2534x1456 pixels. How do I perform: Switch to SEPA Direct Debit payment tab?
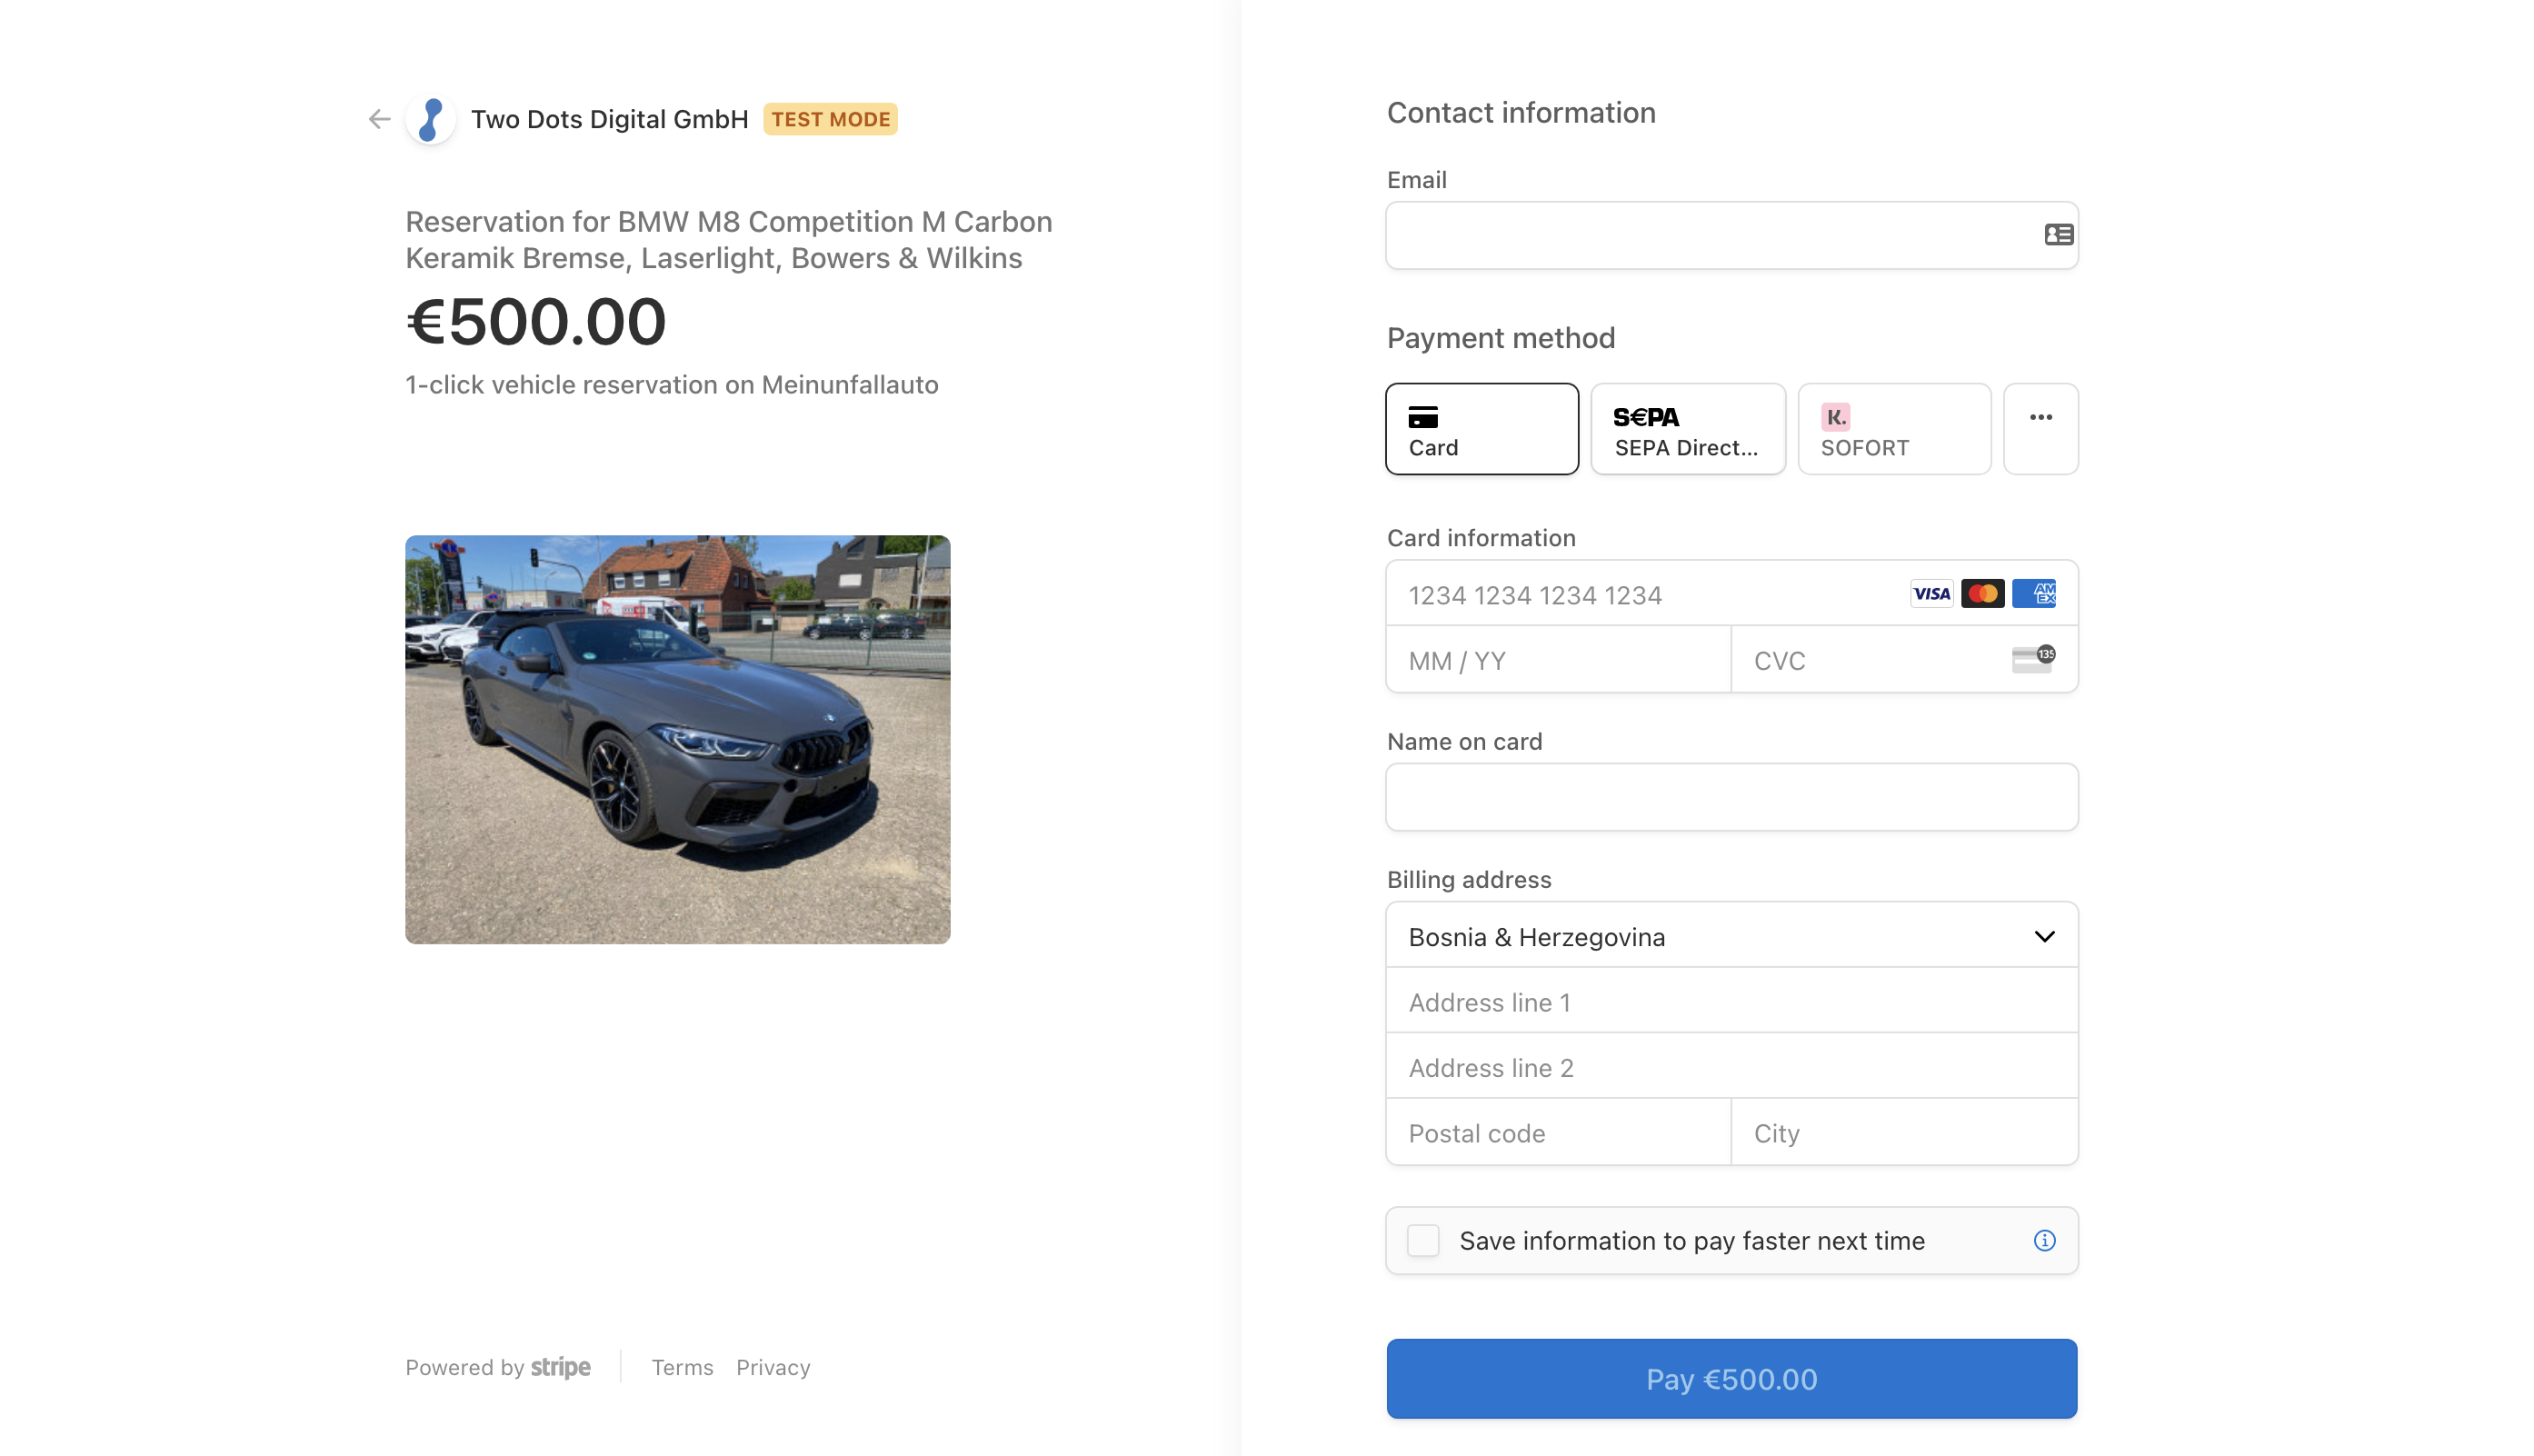click(1687, 428)
